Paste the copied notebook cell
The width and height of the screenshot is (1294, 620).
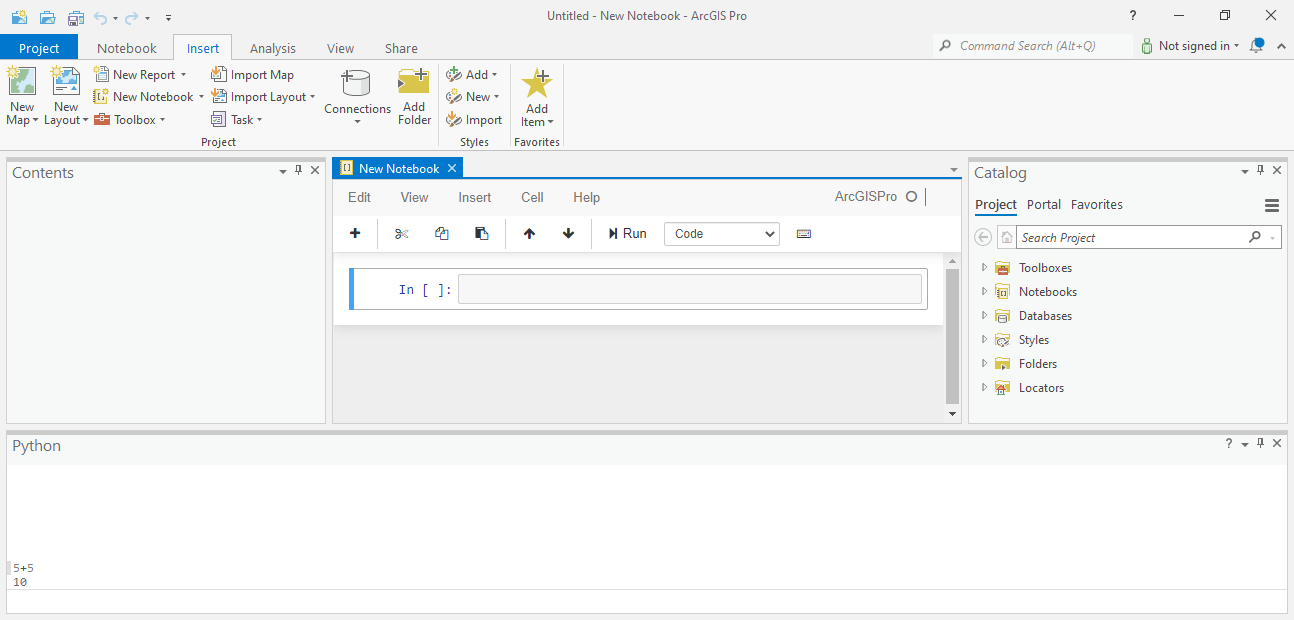[481, 233]
